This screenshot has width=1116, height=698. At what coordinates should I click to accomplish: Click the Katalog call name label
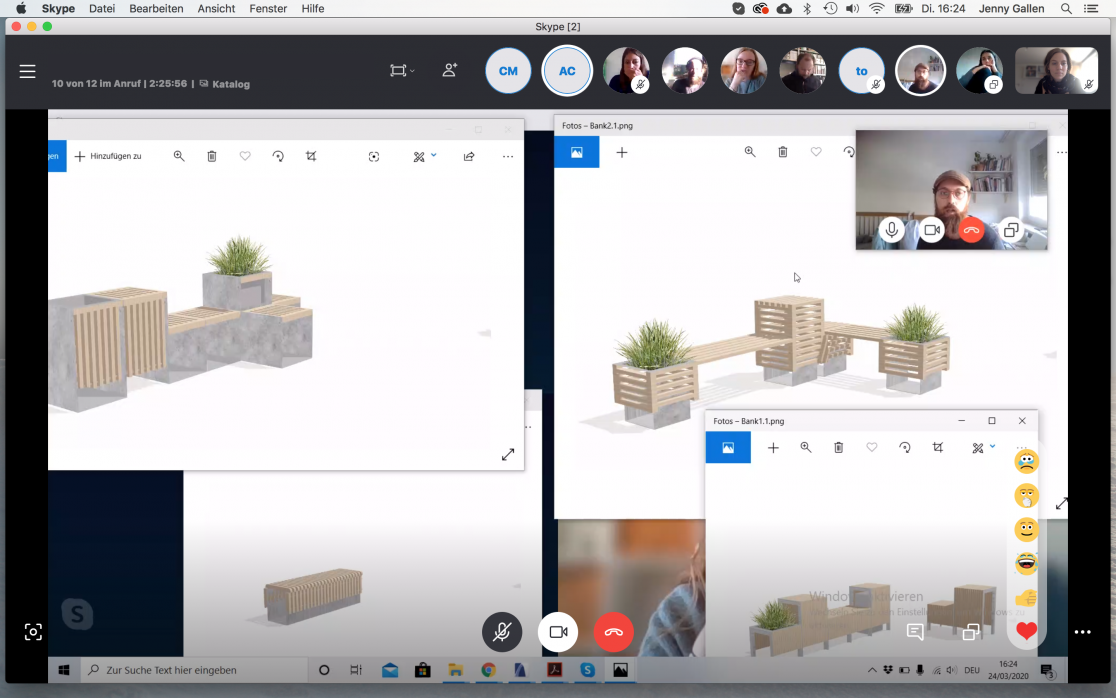[x=231, y=84]
